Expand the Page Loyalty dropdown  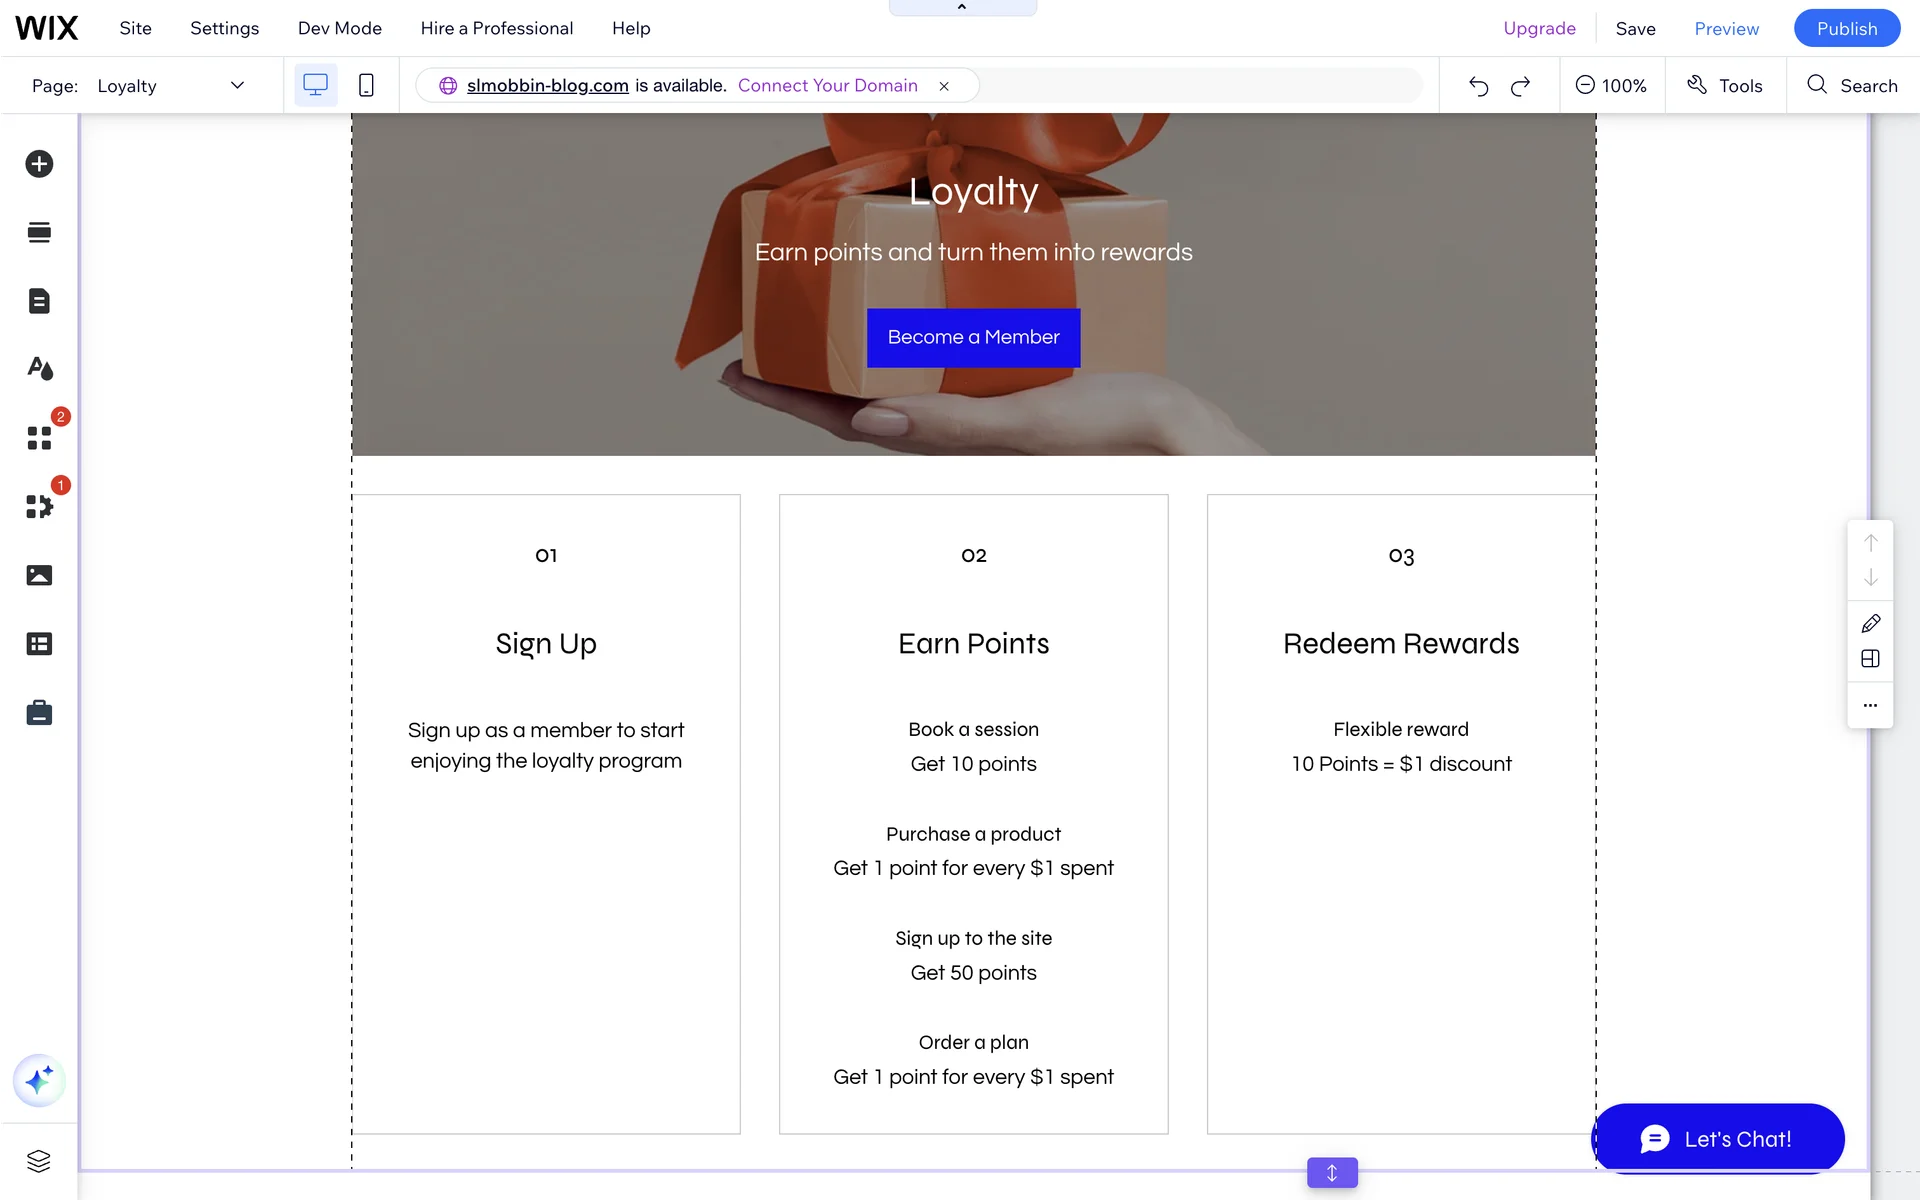[x=237, y=86]
